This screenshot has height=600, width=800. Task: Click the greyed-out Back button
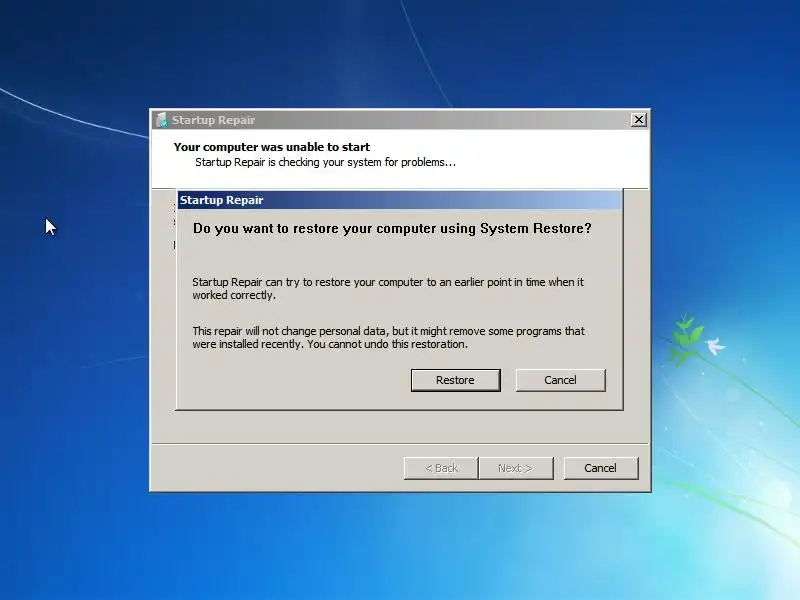pos(441,468)
